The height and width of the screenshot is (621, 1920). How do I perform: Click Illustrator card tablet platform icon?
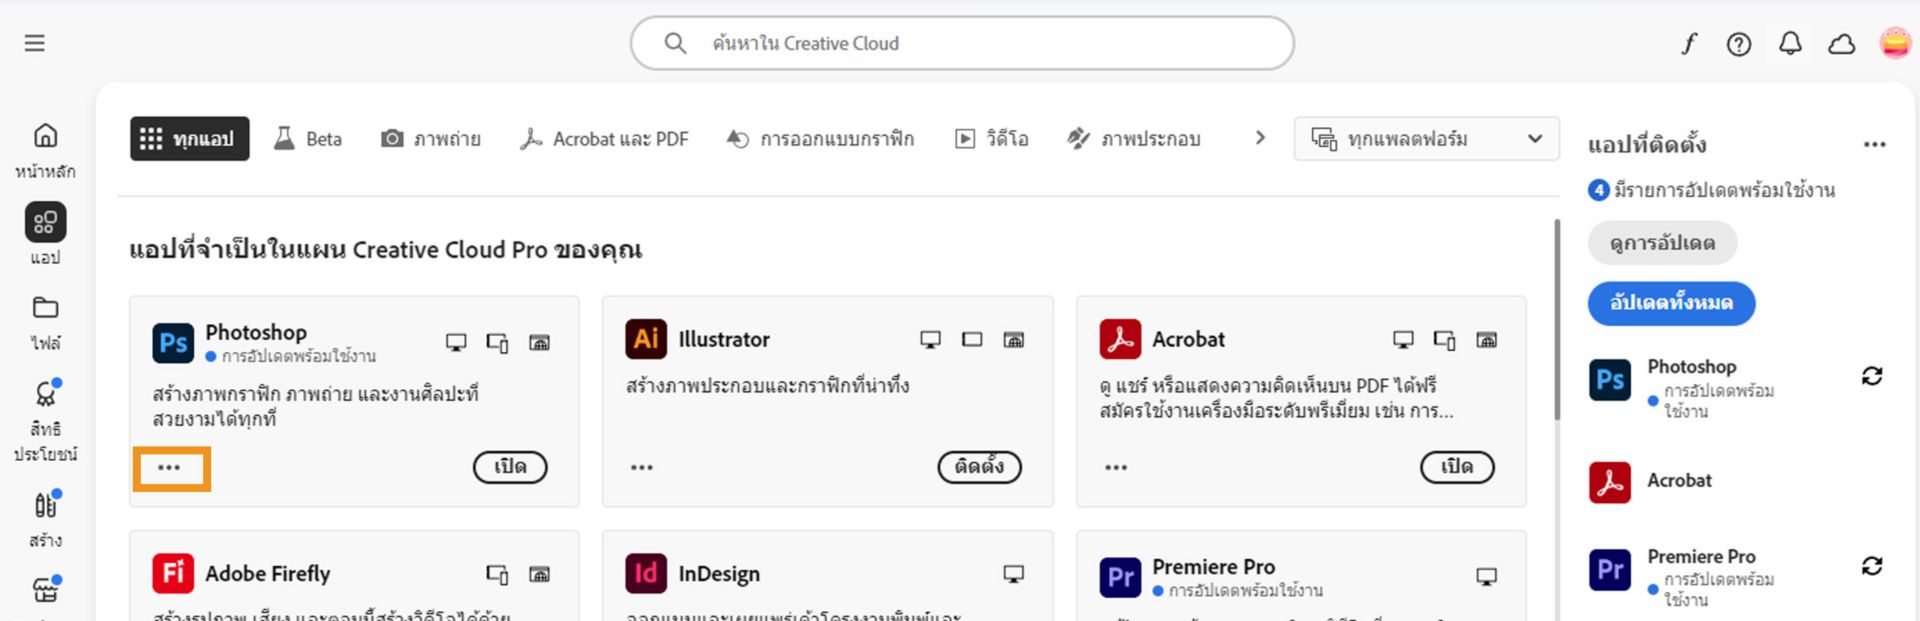[x=972, y=339]
